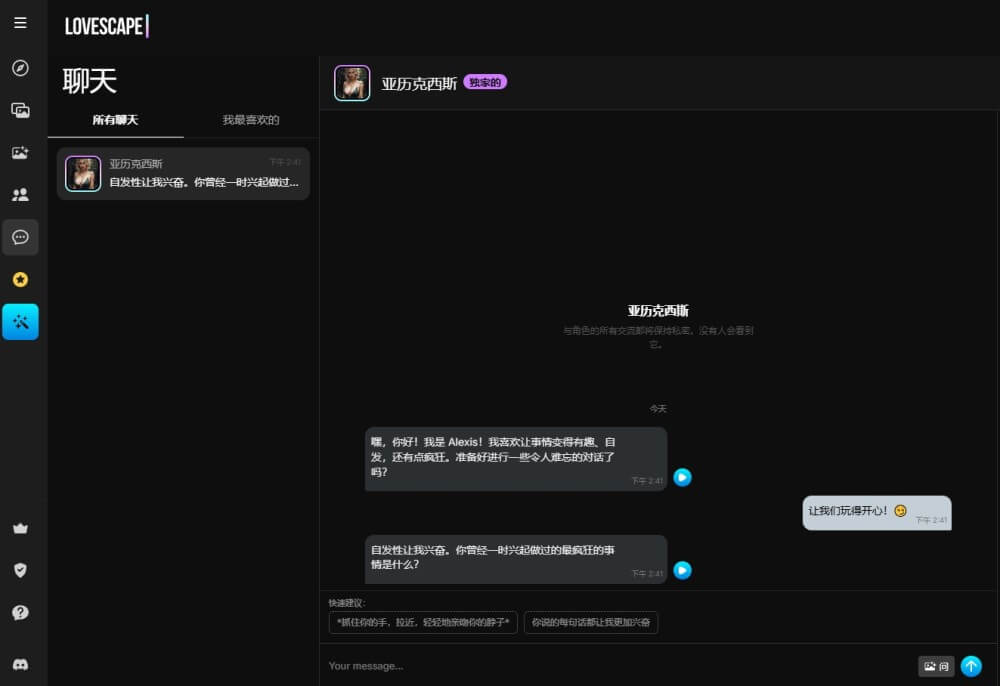Open the hamburger menu

(x=20, y=23)
